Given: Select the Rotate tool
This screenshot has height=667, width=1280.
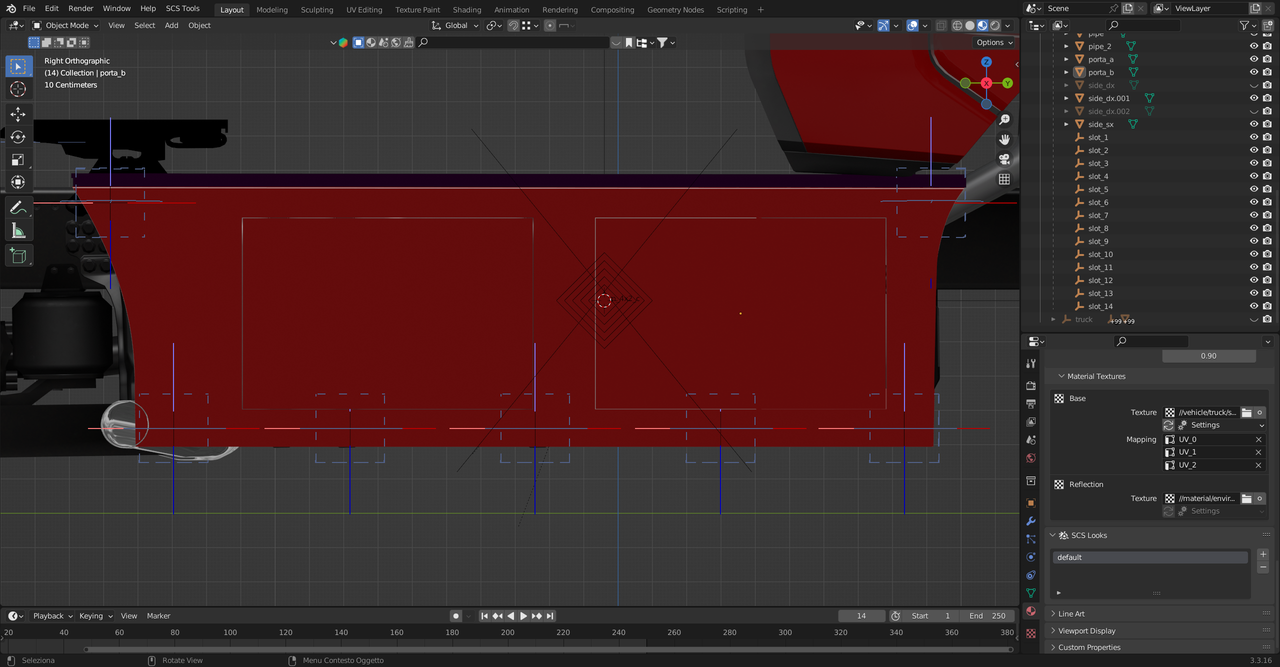Looking at the screenshot, I should [x=18, y=137].
